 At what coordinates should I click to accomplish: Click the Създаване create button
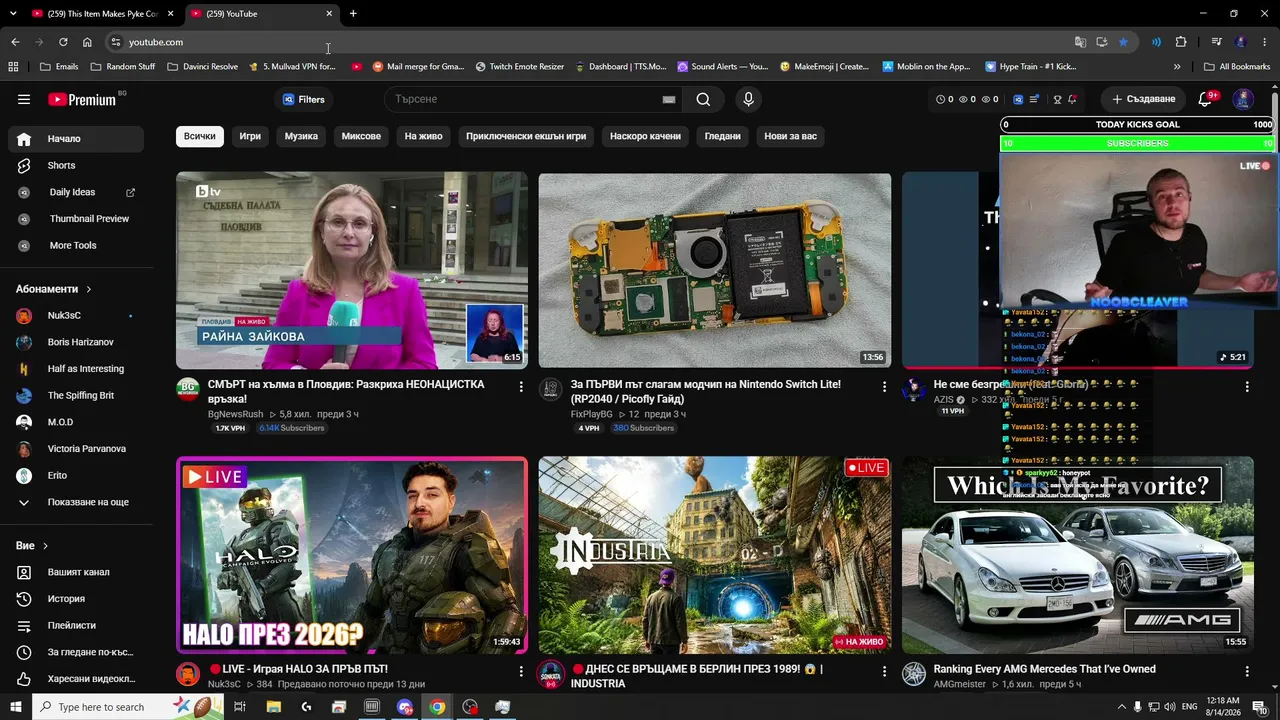pyautogui.click(x=1143, y=99)
